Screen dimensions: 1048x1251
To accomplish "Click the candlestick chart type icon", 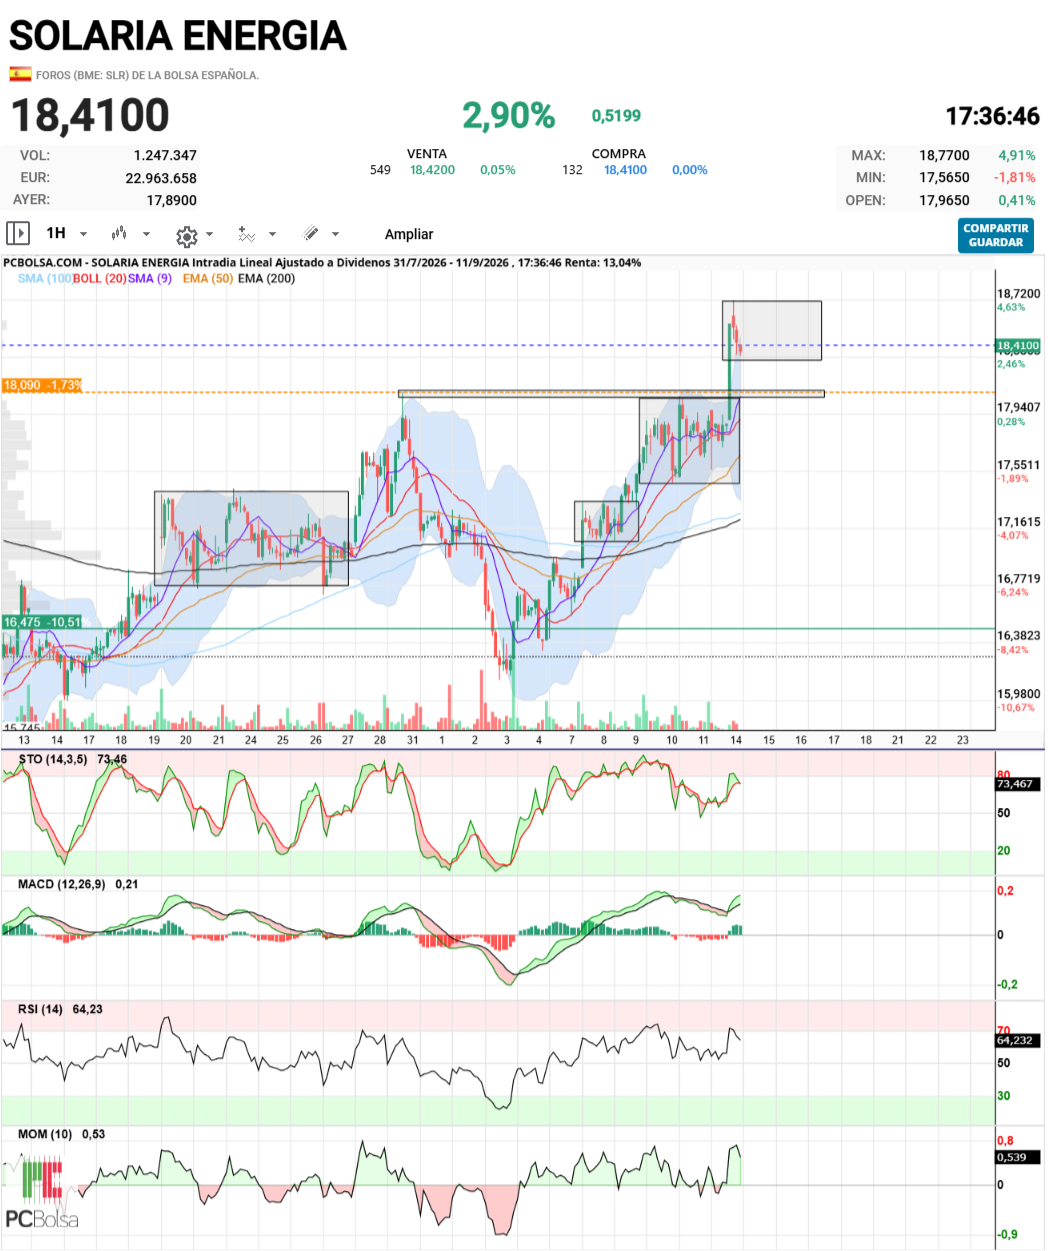I will click(x=120, y=233).
